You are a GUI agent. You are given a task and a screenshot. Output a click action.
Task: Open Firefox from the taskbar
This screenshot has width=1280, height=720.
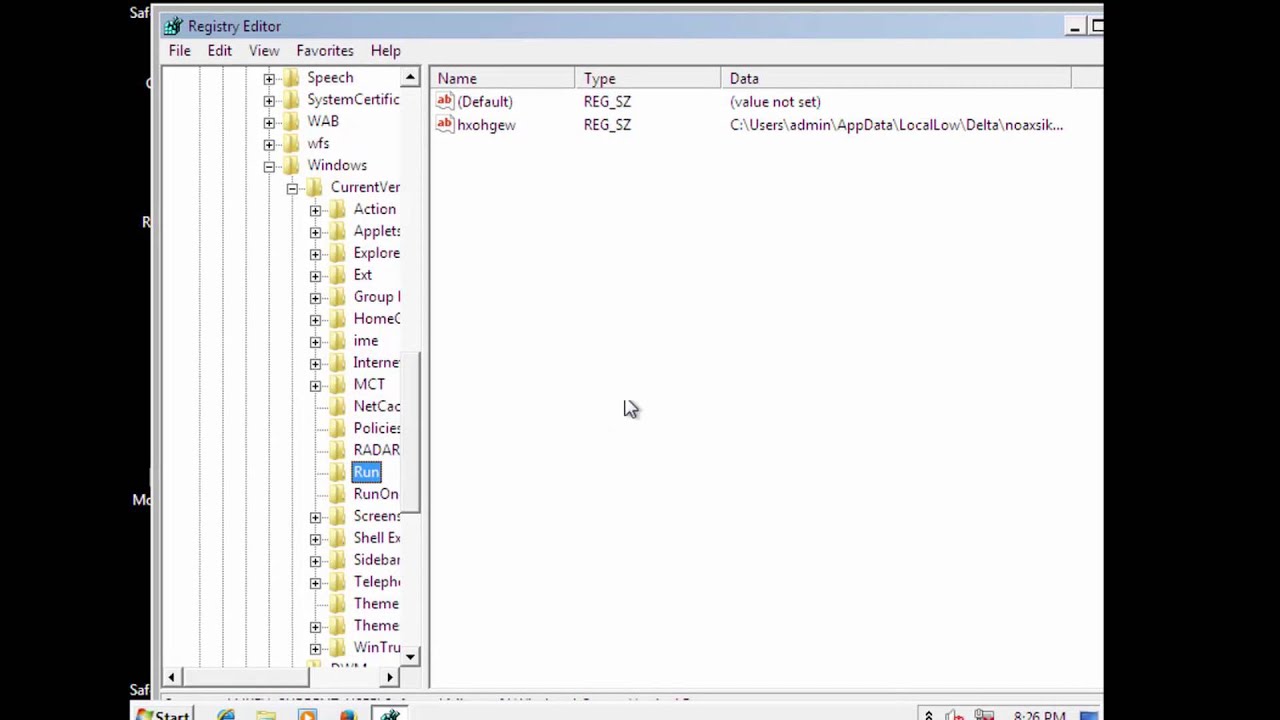point(347,714)
